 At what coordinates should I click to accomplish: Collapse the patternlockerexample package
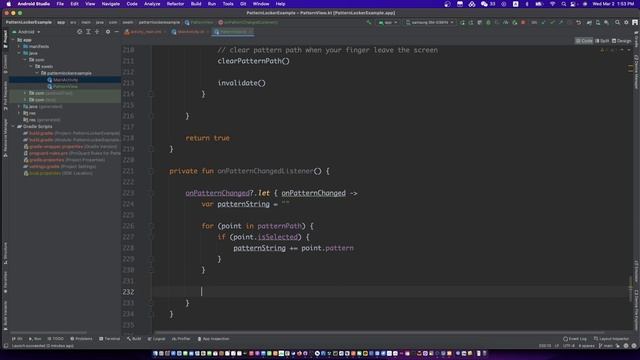pyautogui.click(x=37, y=73)
